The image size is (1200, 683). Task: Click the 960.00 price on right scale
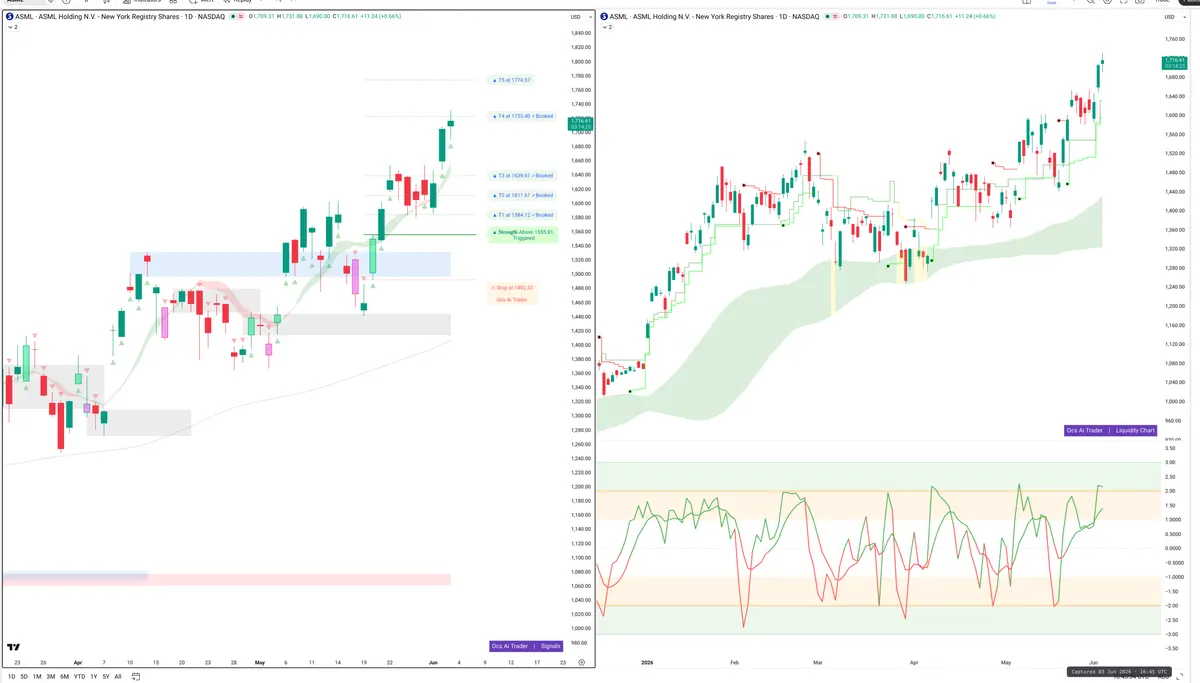click(x=1173, y=421)
